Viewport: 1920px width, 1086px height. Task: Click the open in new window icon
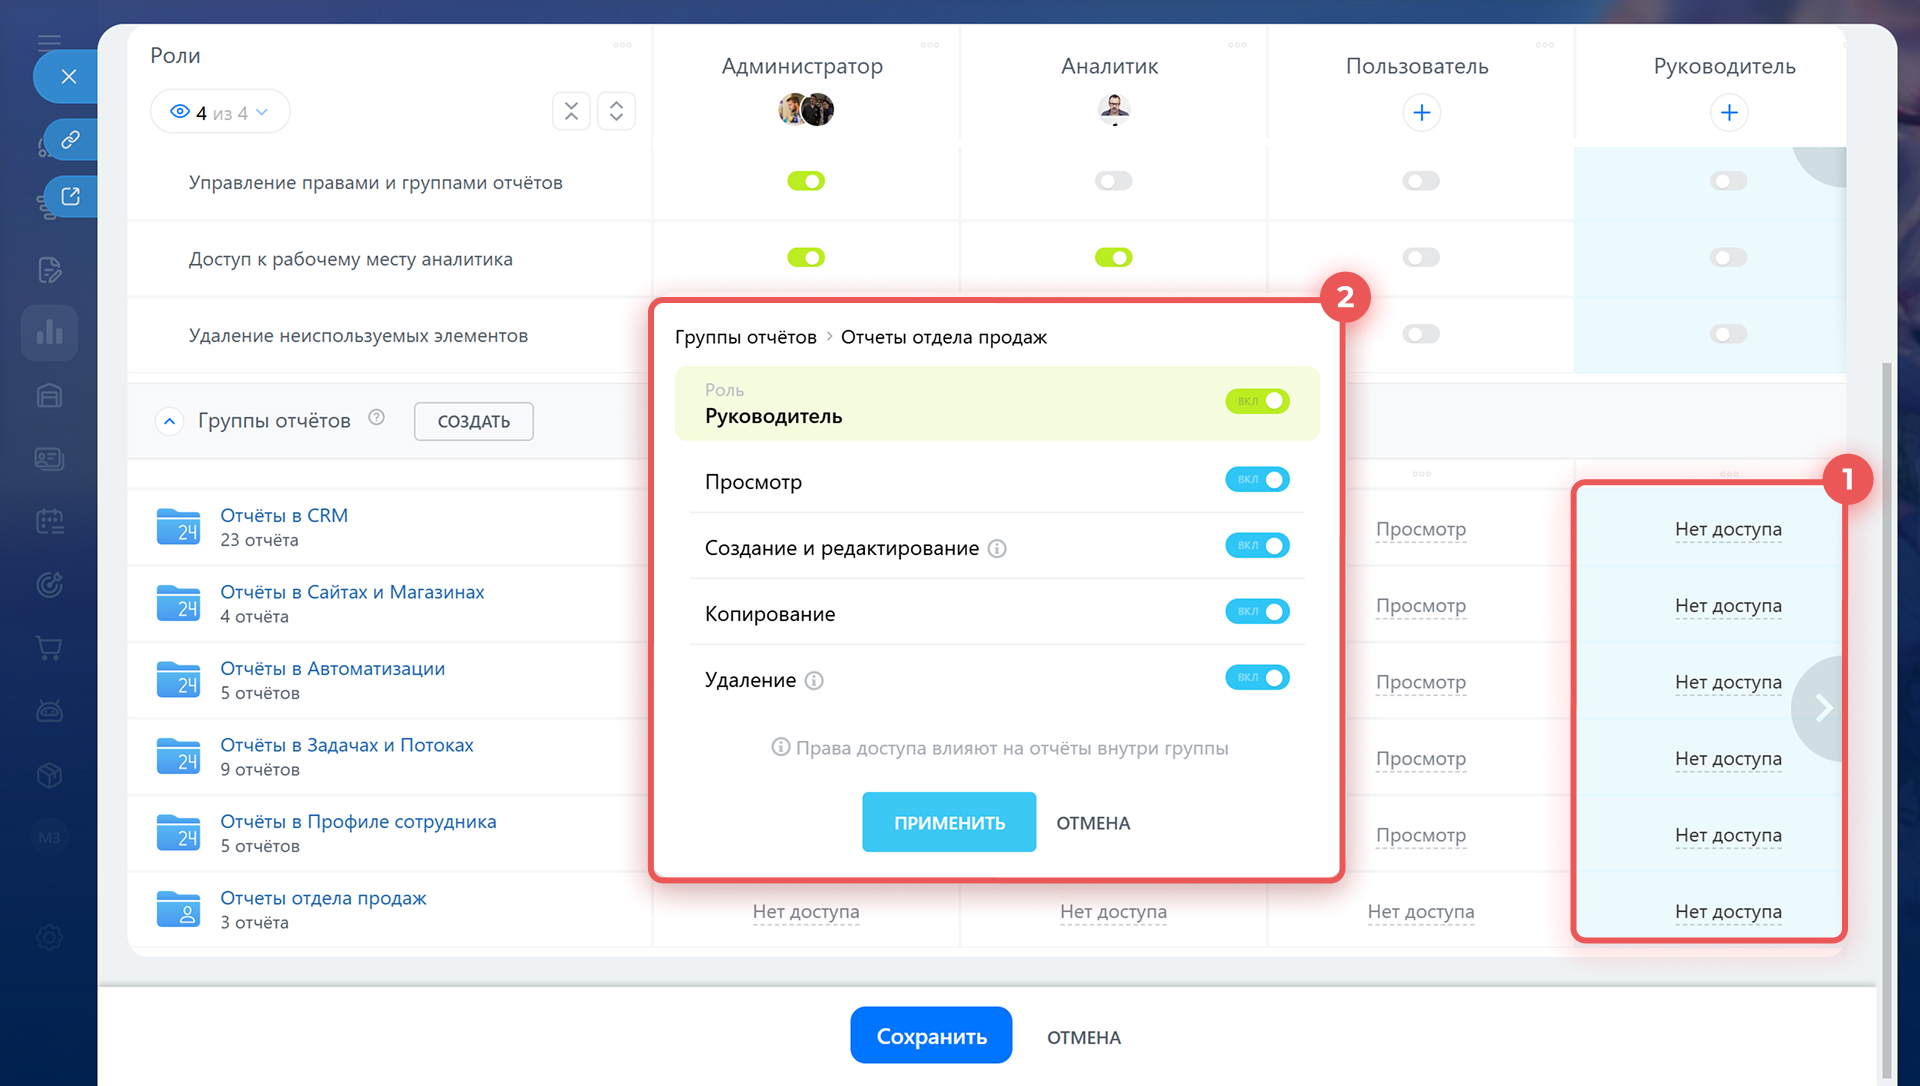(70, 196)
